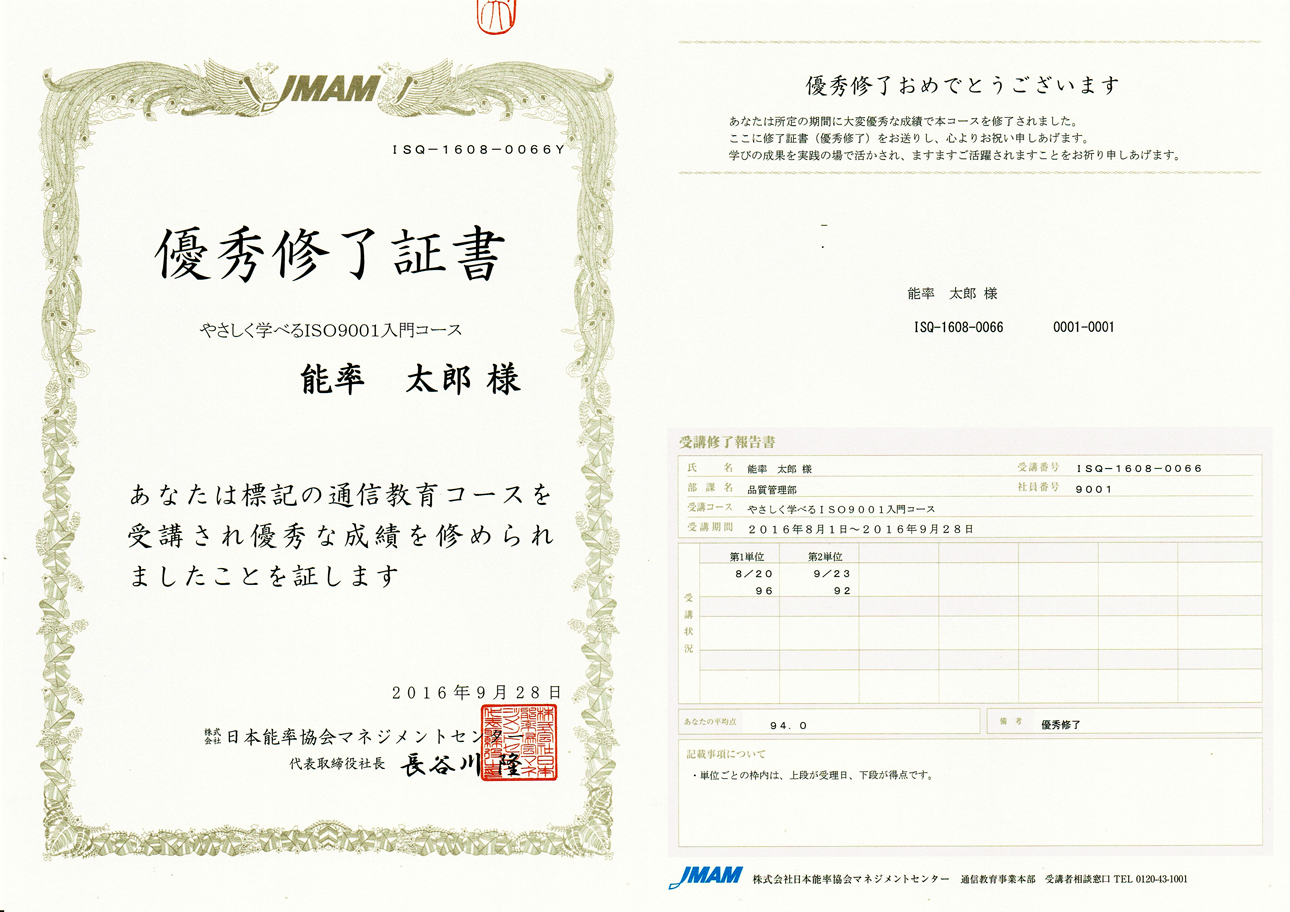Click the 備考 label
1290x912 pixels.
[x=1009, y=721]
